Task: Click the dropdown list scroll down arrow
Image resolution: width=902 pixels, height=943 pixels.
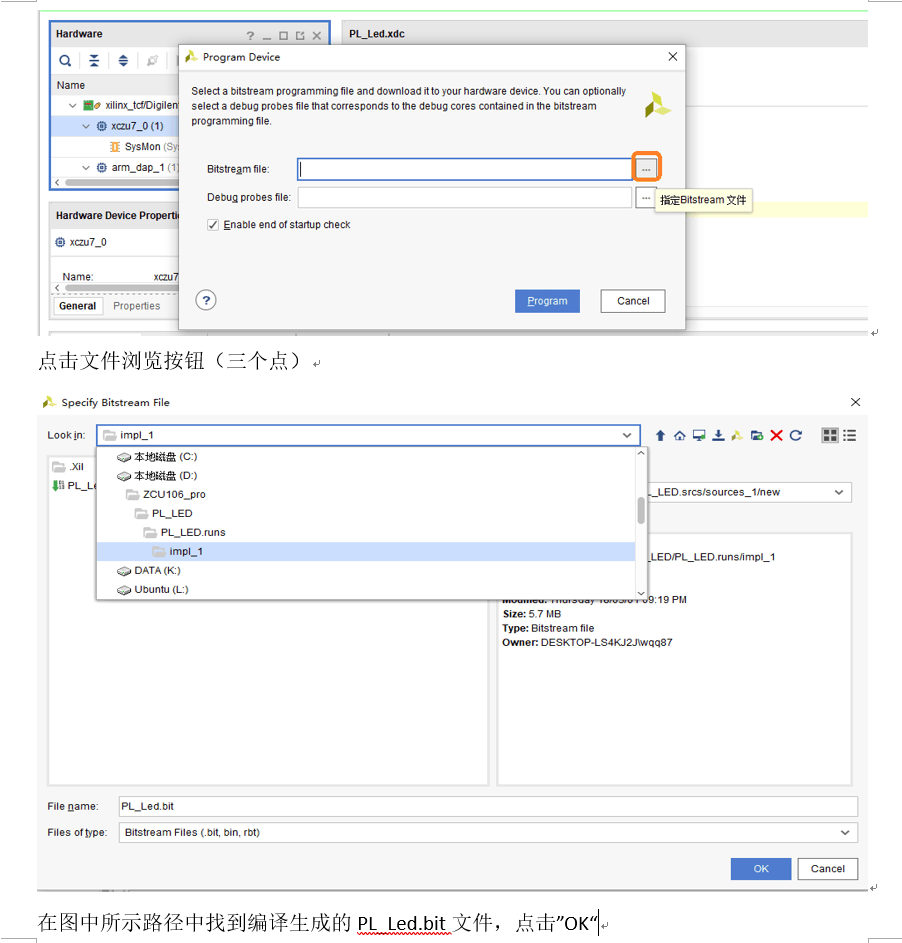Action: (641, 593)
